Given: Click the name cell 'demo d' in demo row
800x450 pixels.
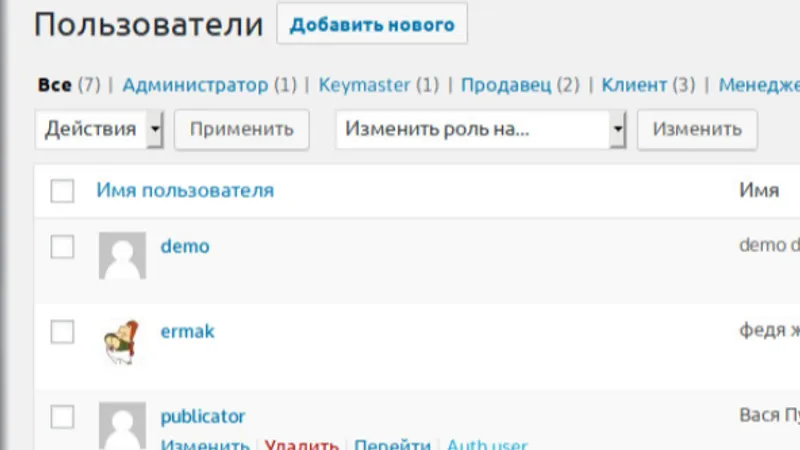Looking at the screenshot, I should pos(769,245).
